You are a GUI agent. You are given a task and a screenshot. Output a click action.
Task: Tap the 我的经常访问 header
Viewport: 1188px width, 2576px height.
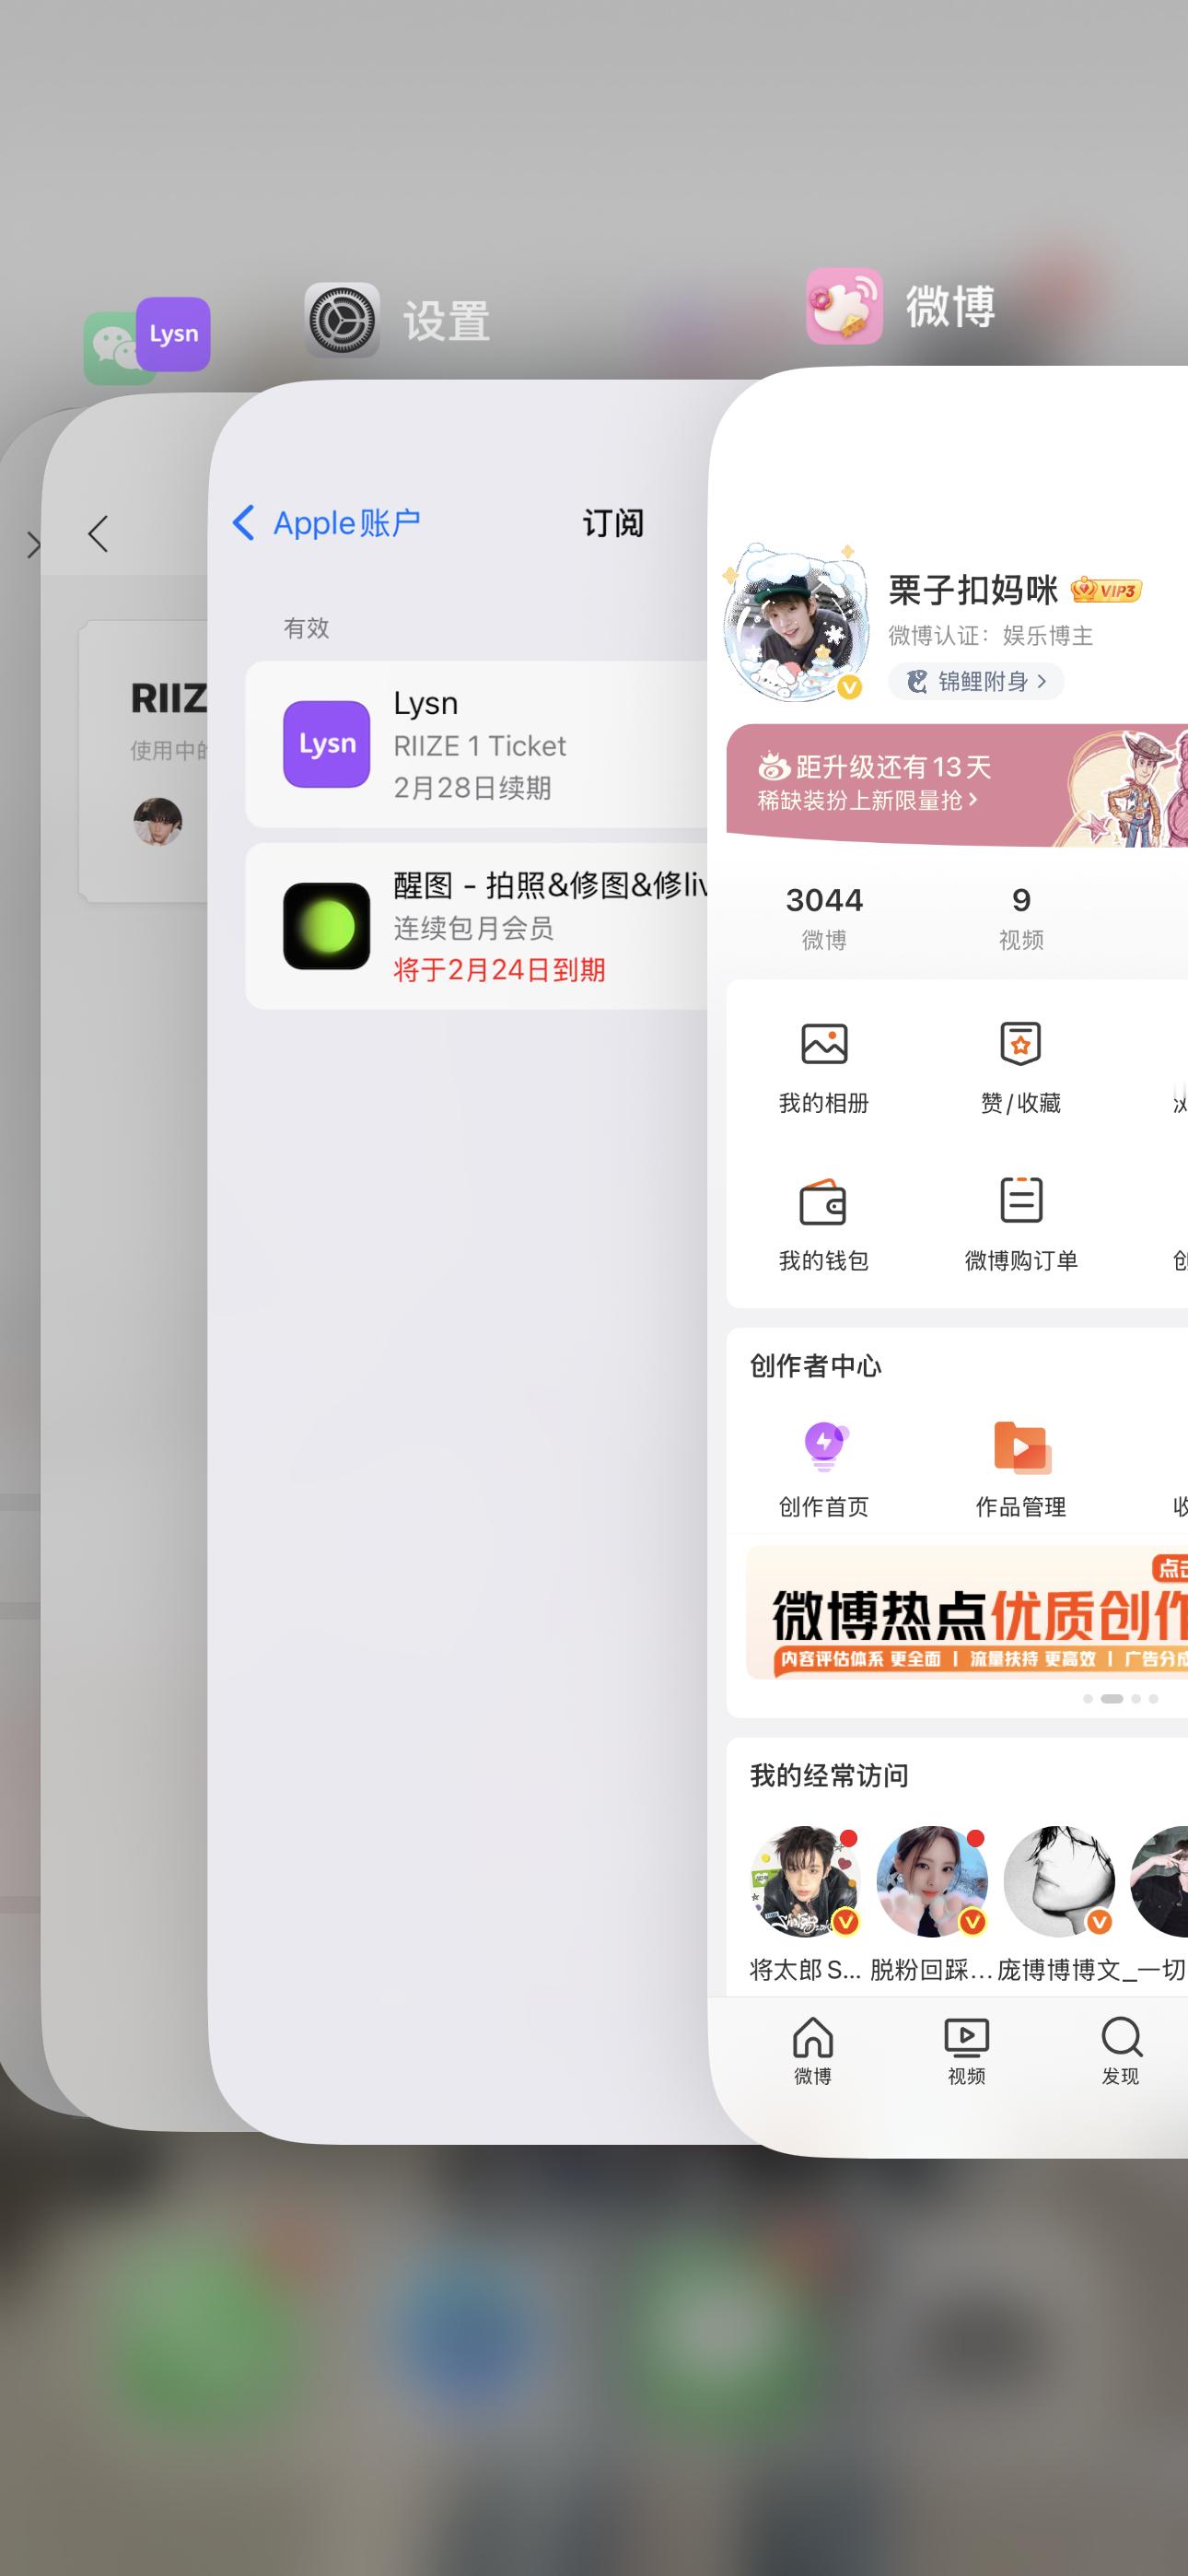829,1776
